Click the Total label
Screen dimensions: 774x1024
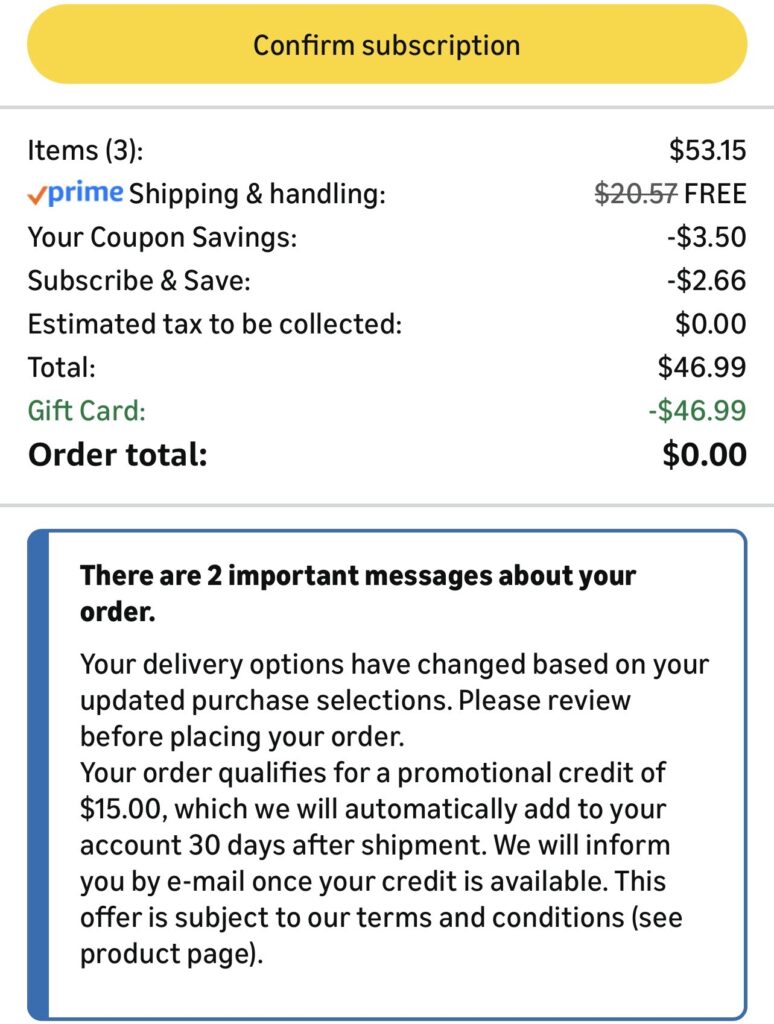click(62, 367)
